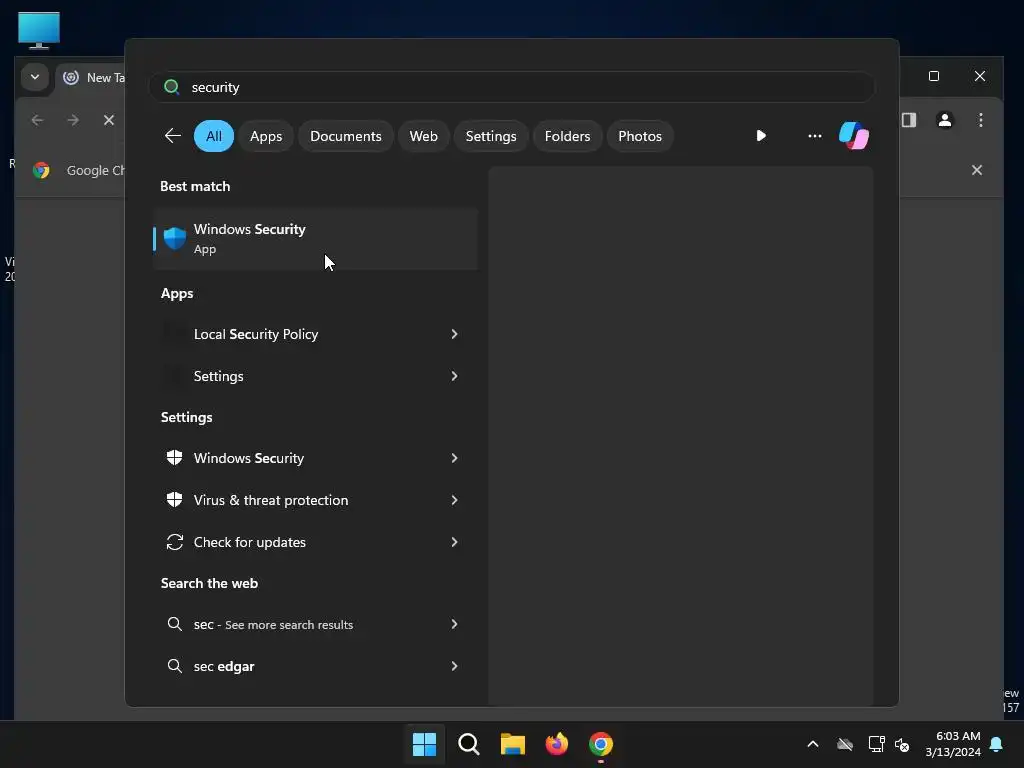Click Google Chrome logo in infobar
Viewport: 1024px width, 768px height.
coord(41,170)
